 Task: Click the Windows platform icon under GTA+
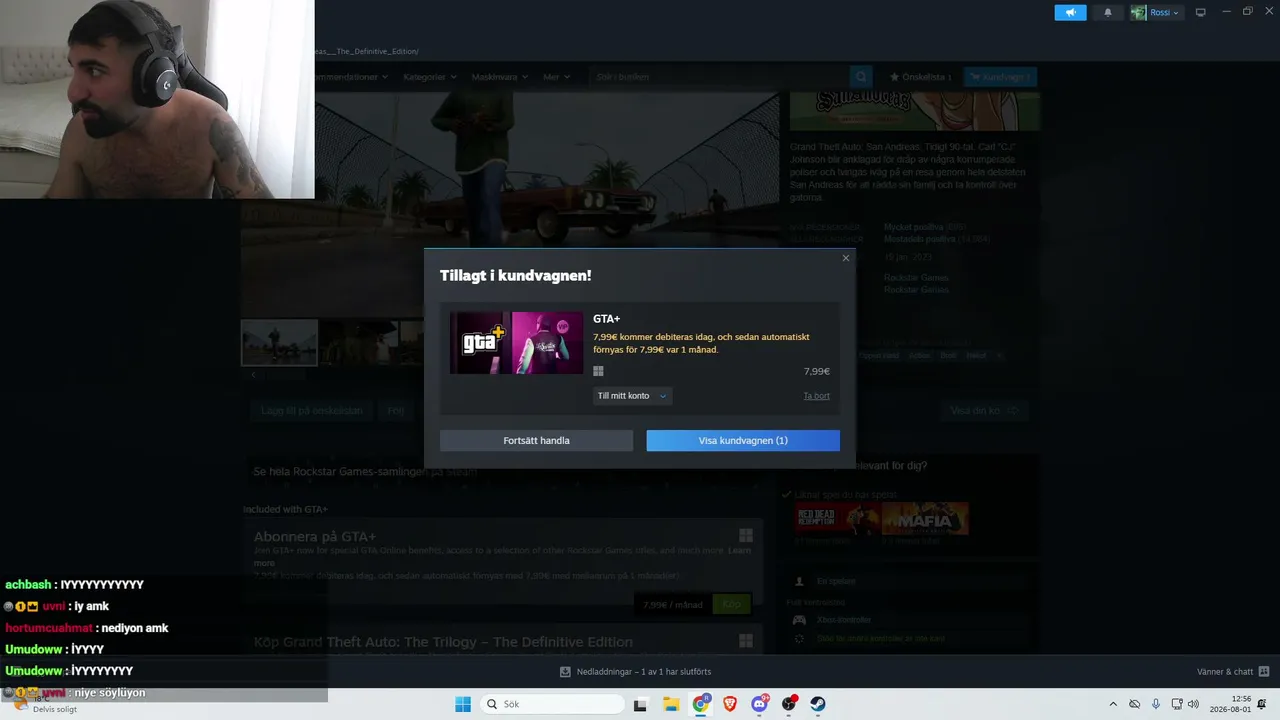(598, 371)
